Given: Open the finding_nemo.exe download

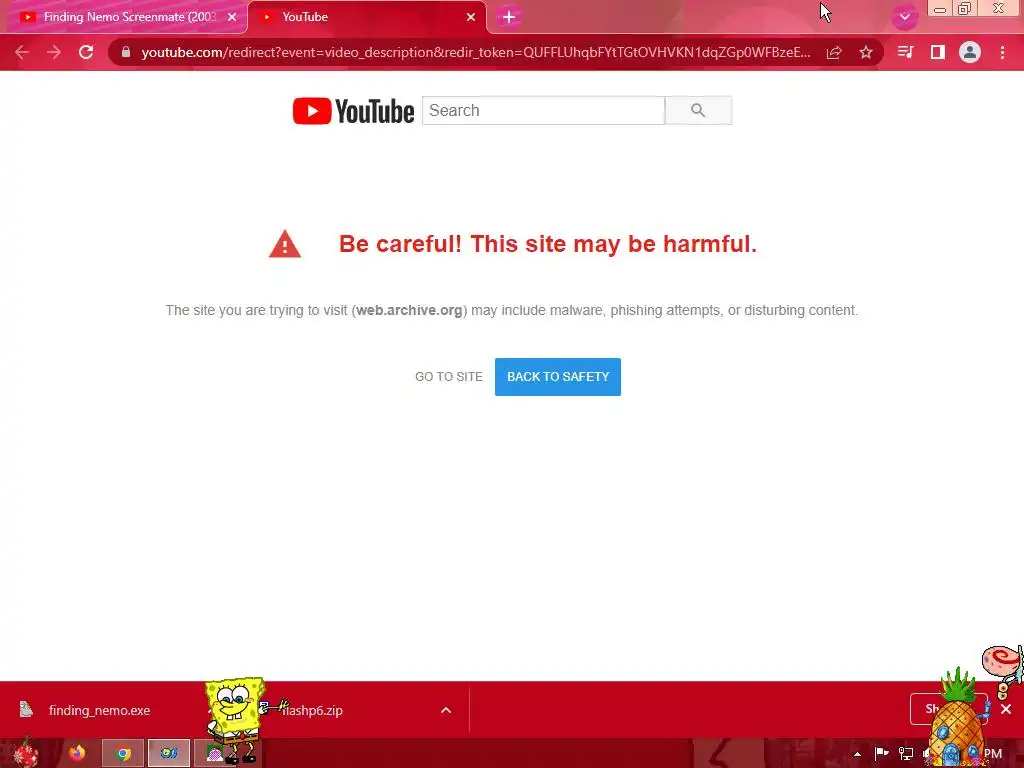Looking at the screenshot, I should point(98,710).
